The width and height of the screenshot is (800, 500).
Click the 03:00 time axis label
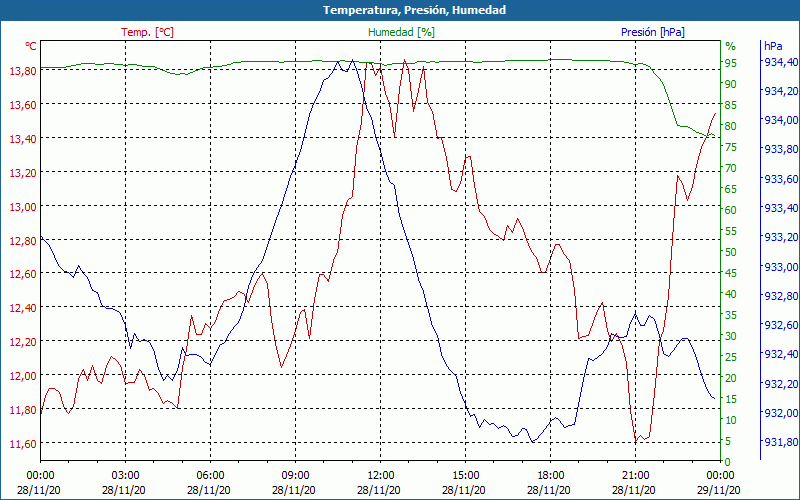tap(126, 476)
